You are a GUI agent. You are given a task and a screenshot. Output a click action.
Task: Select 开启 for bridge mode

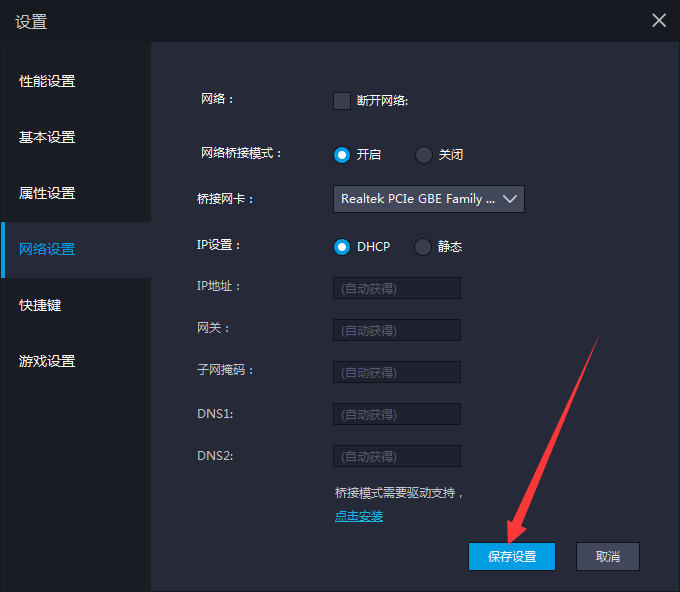point(342,155)
